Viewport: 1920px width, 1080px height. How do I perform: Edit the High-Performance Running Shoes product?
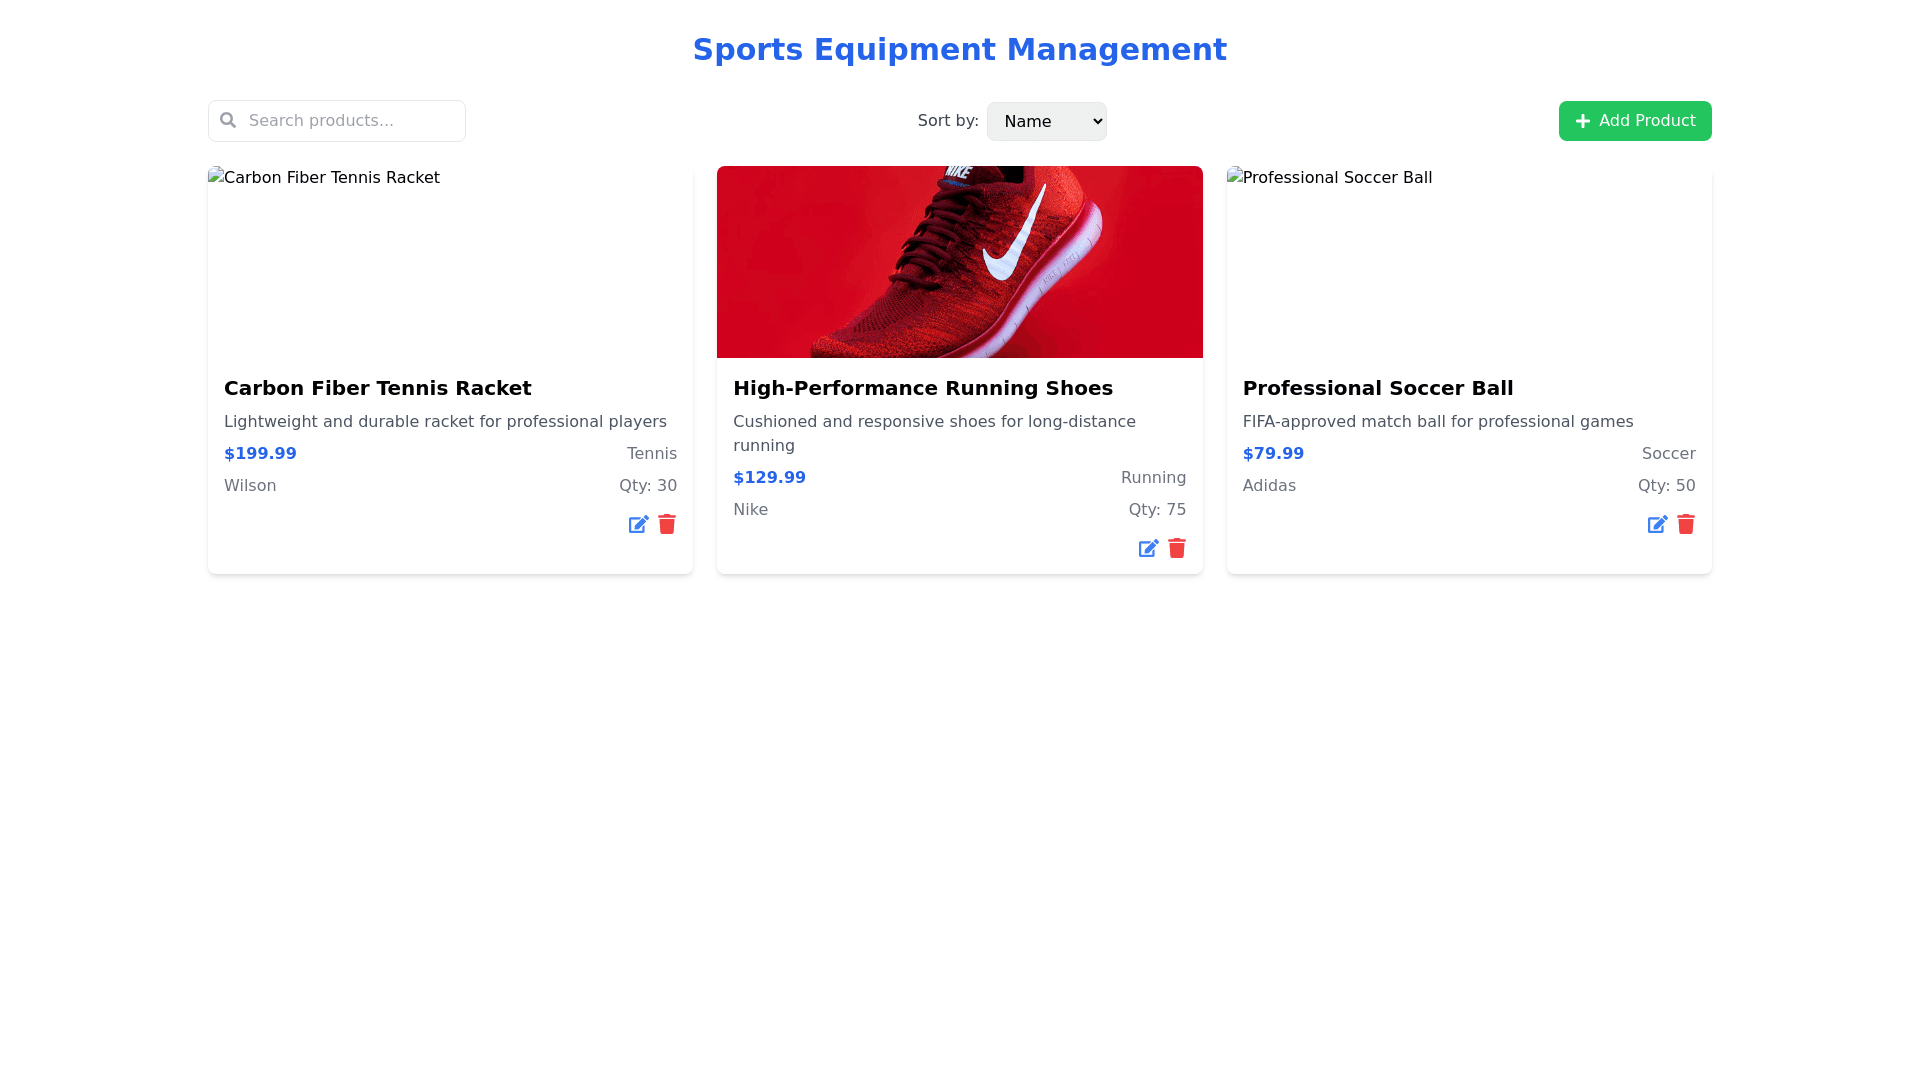[1148, 549]
